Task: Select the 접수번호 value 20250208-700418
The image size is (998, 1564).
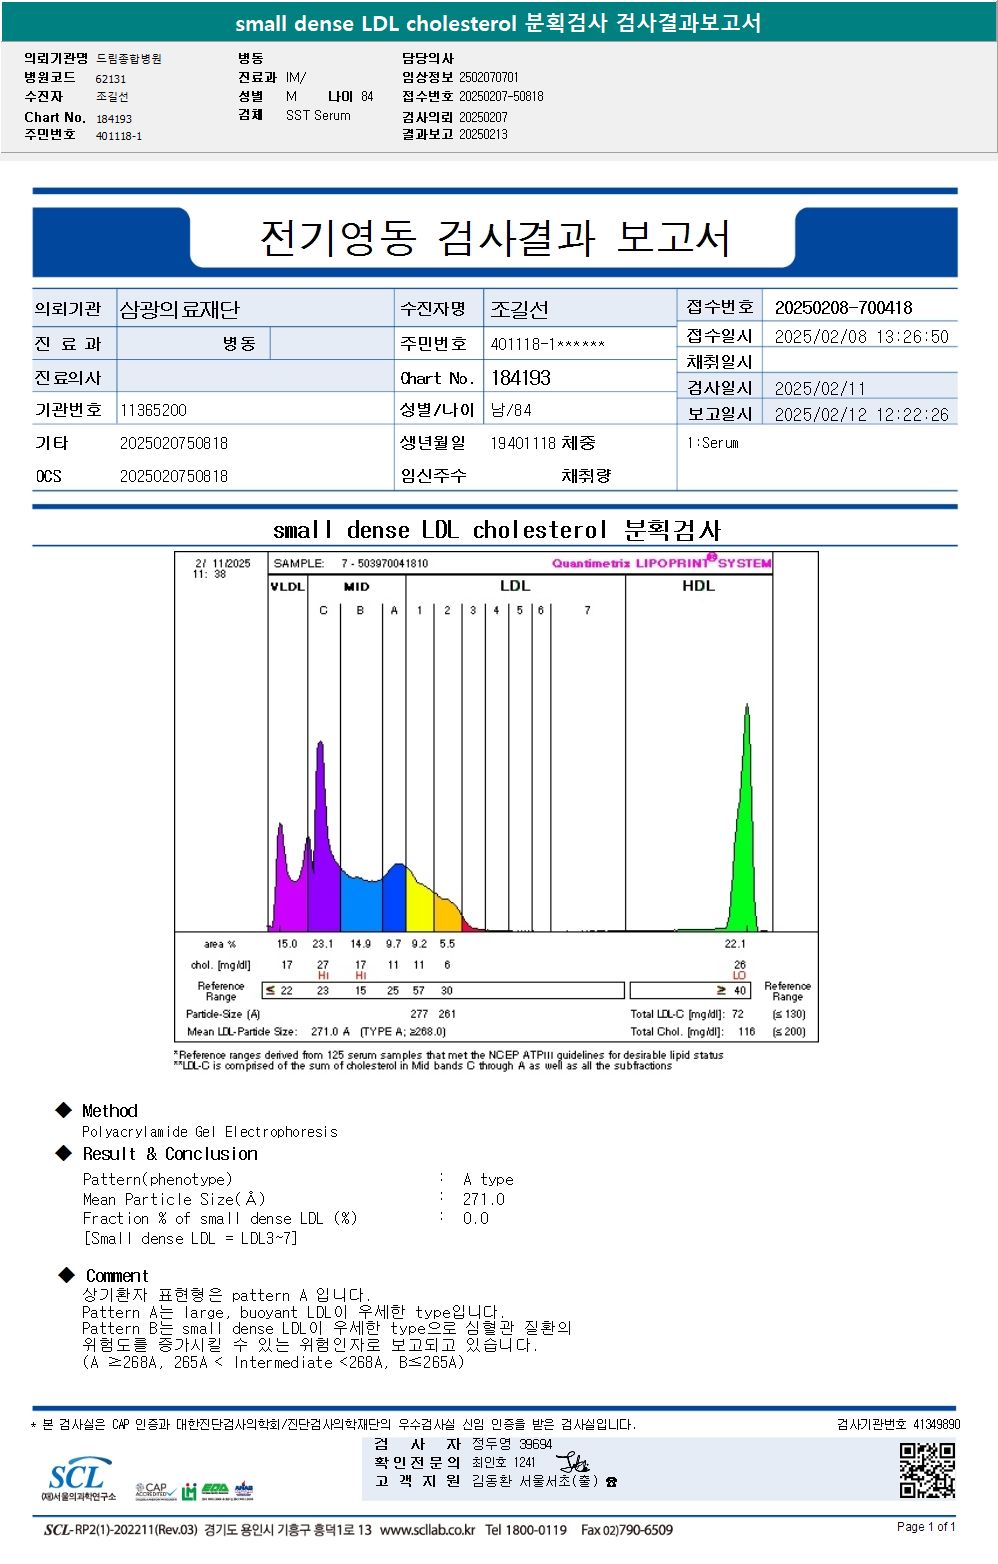Action: click(x=843, y=308)
